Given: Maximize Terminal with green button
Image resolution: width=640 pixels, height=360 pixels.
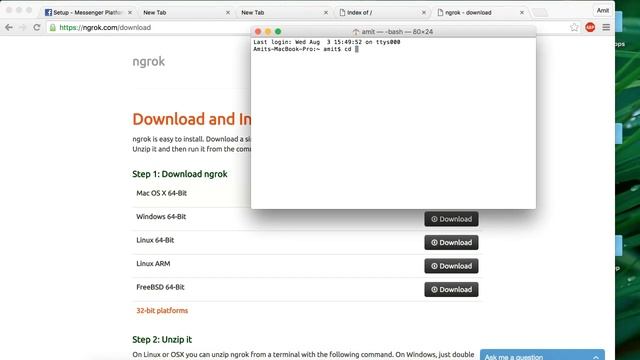Looking at the screenshot, I should [x=278, y=31].
